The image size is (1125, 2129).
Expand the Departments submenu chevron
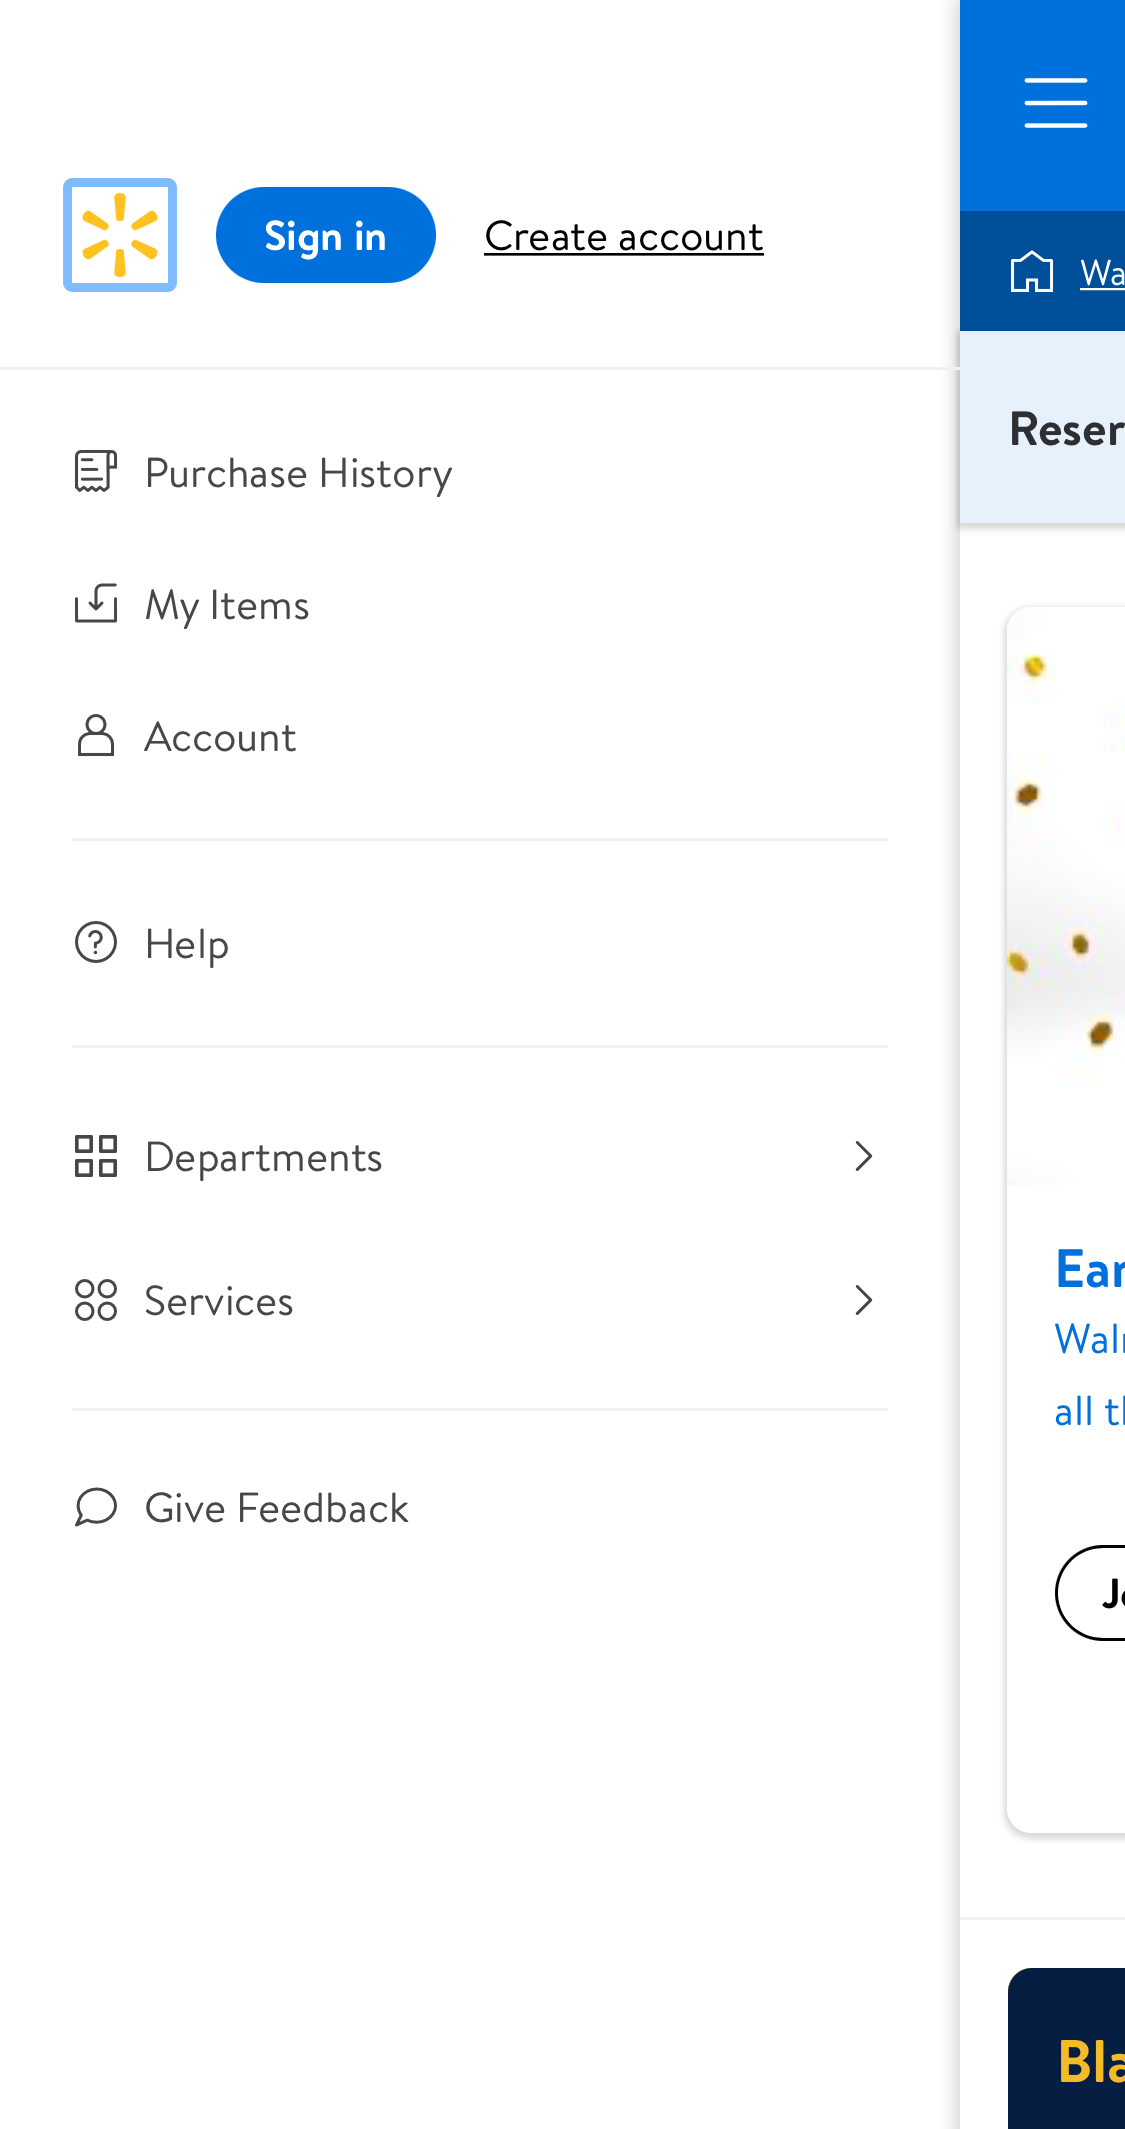pyautogui.click(x=864, y=1156)
